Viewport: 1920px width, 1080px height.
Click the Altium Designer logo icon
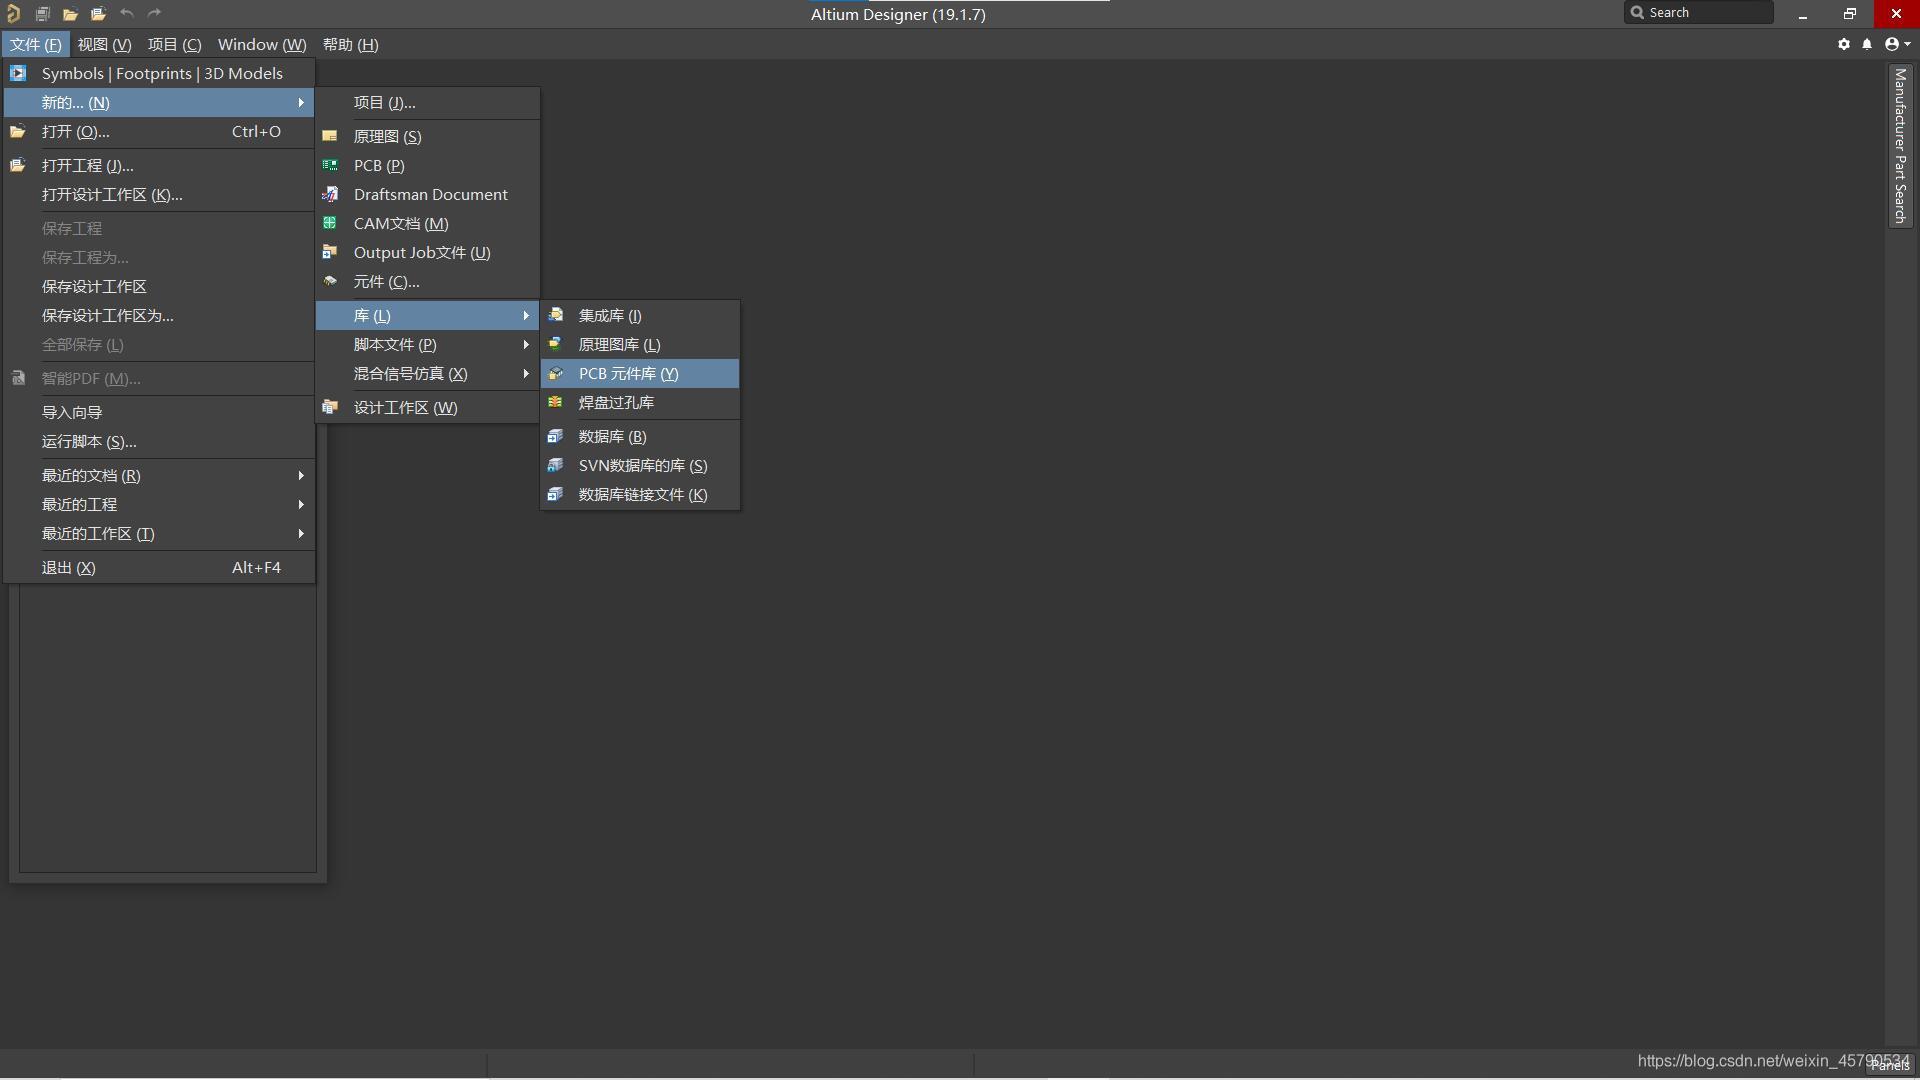[13, 14]
